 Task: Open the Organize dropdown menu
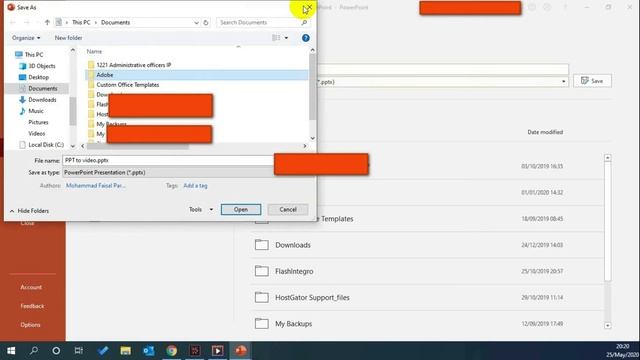point(26,38)
